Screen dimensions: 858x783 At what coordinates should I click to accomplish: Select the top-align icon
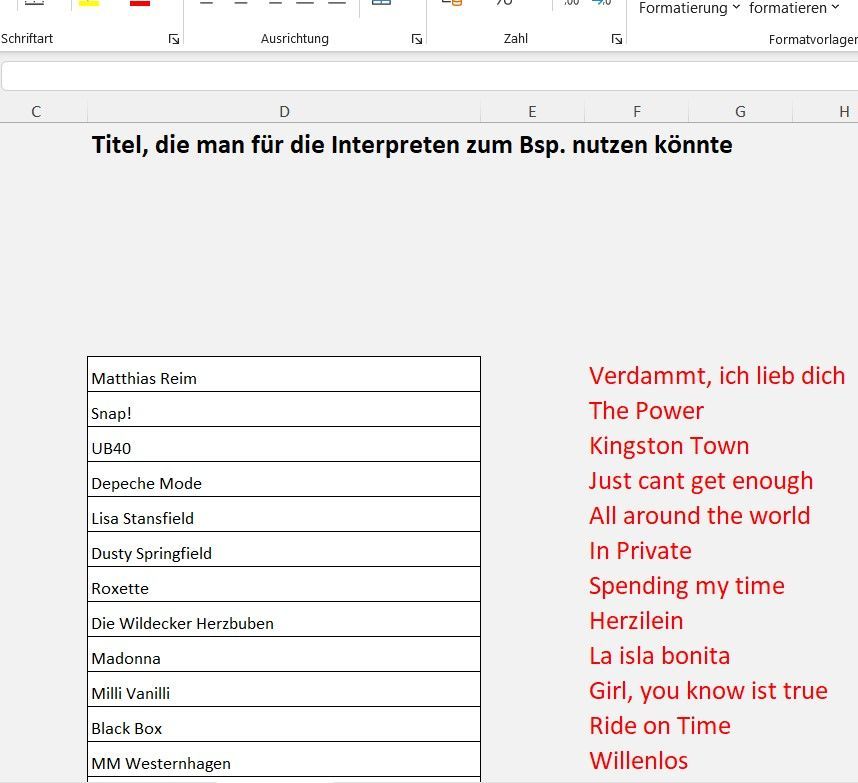pyautogui.click(x=204, y=1)
